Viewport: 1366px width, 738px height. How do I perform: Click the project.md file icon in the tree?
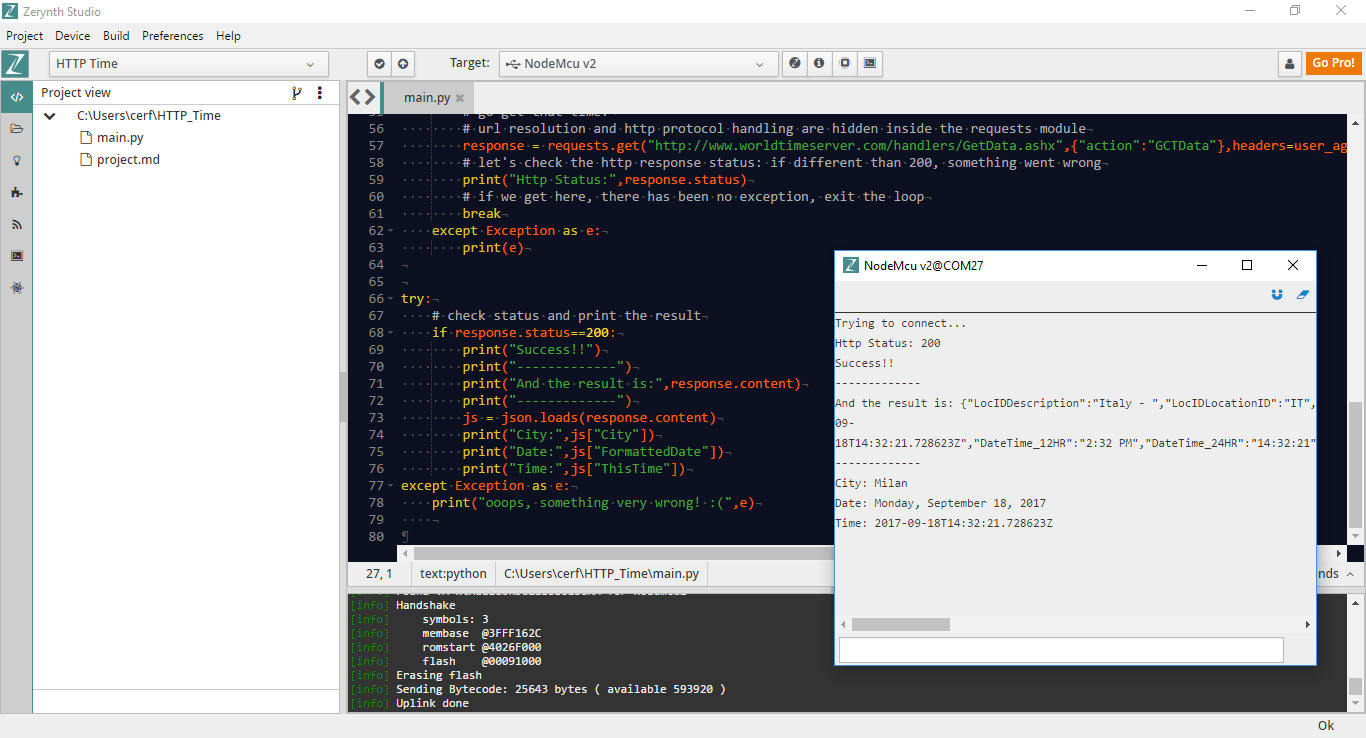(85, 160)
